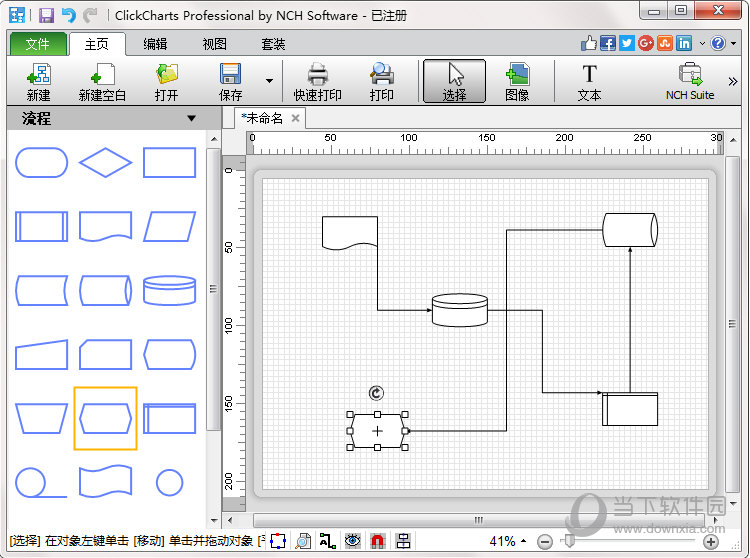The width and height of the screenshot is (750, 558).
Task: Pick the internal storage shape in palette
Action: [170, 418]
